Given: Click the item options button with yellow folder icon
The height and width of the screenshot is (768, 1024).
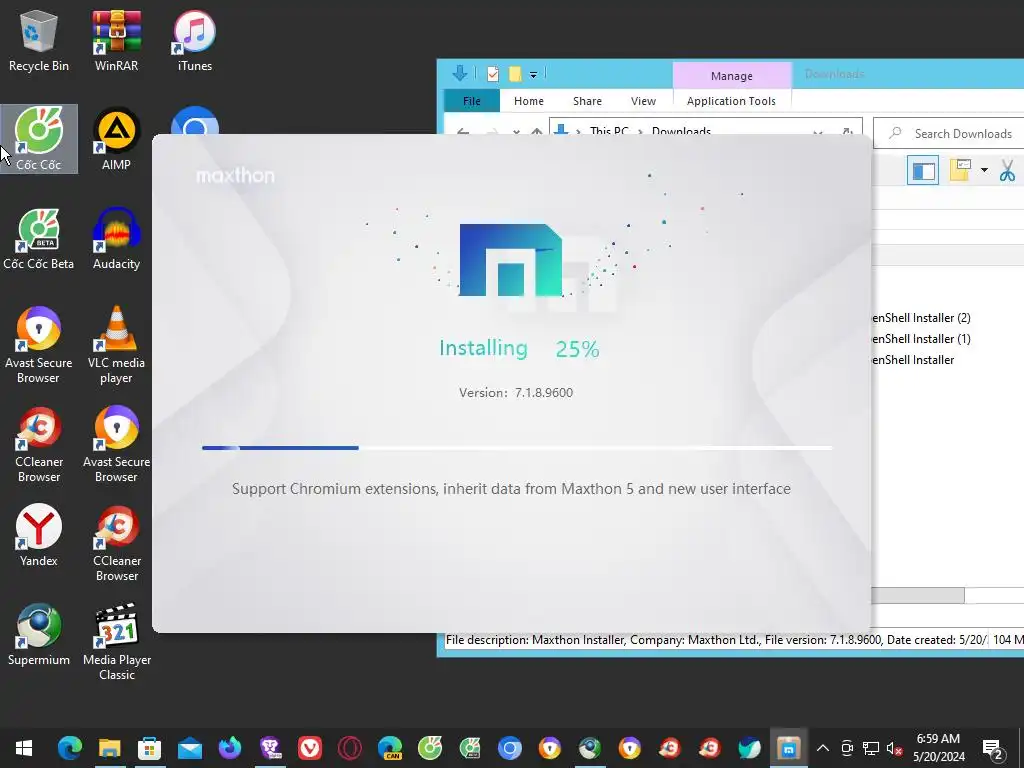Looking at the screenshot, I should tap(960, 170).
